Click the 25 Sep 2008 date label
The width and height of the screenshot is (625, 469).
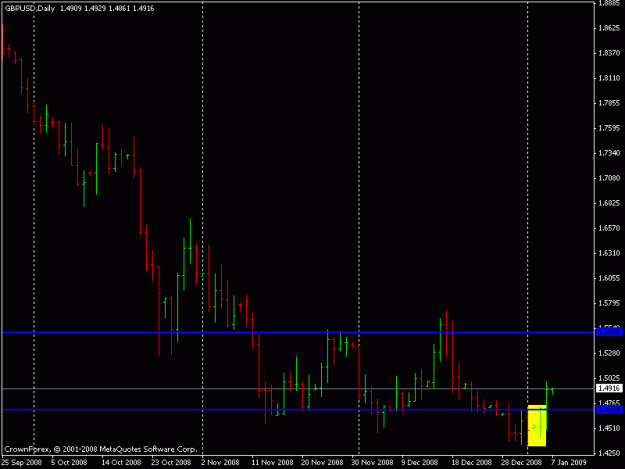click(22, 462)
